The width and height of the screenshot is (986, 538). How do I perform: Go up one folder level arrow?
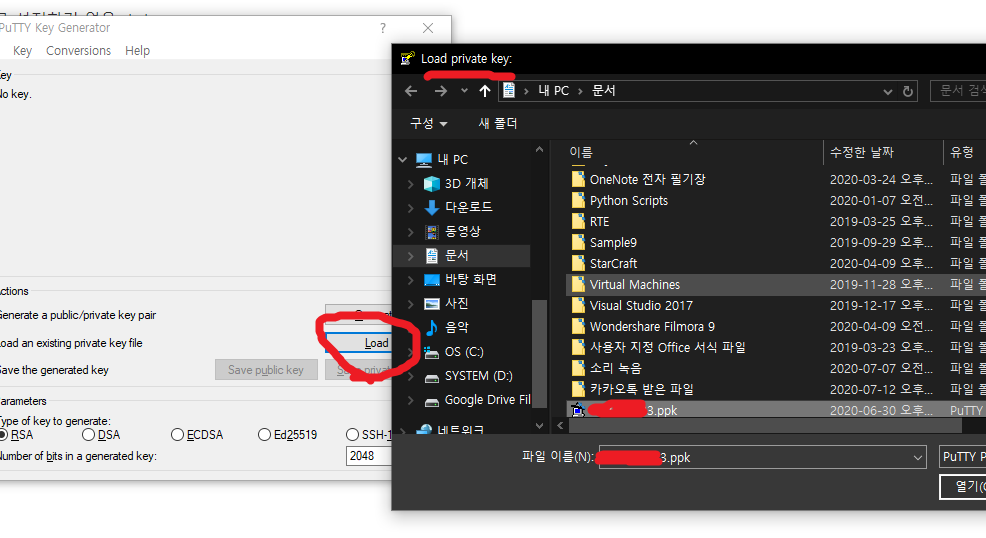[484, 91]
